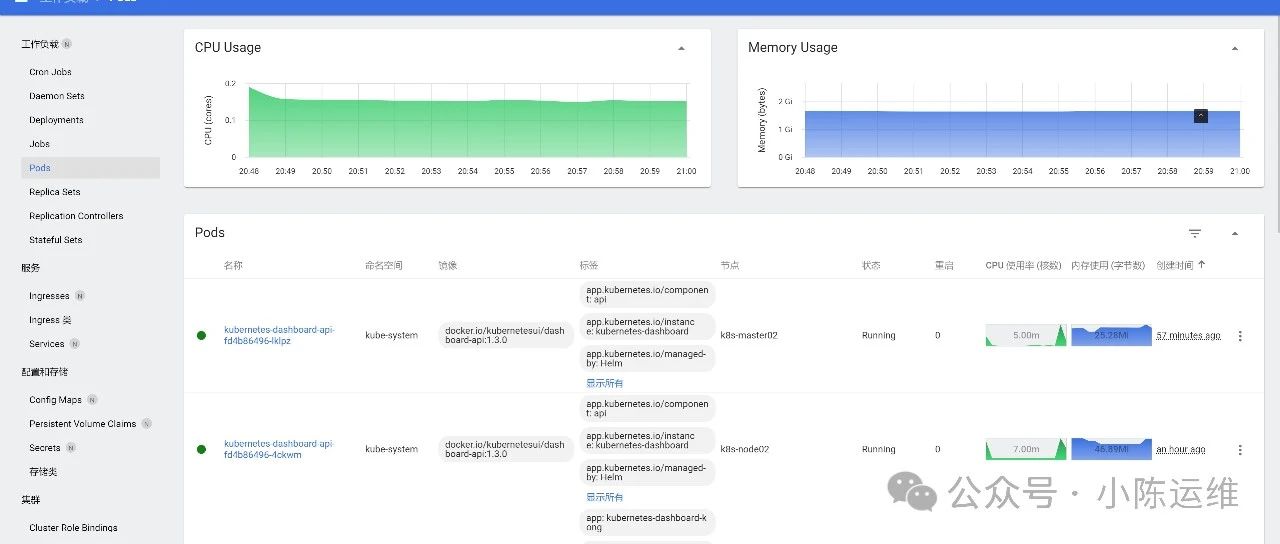Image resolution: width=1280 pixels, height=544 pixels.
Task: Click namespaced badge next to Ingresses
Action: (80, 296)
